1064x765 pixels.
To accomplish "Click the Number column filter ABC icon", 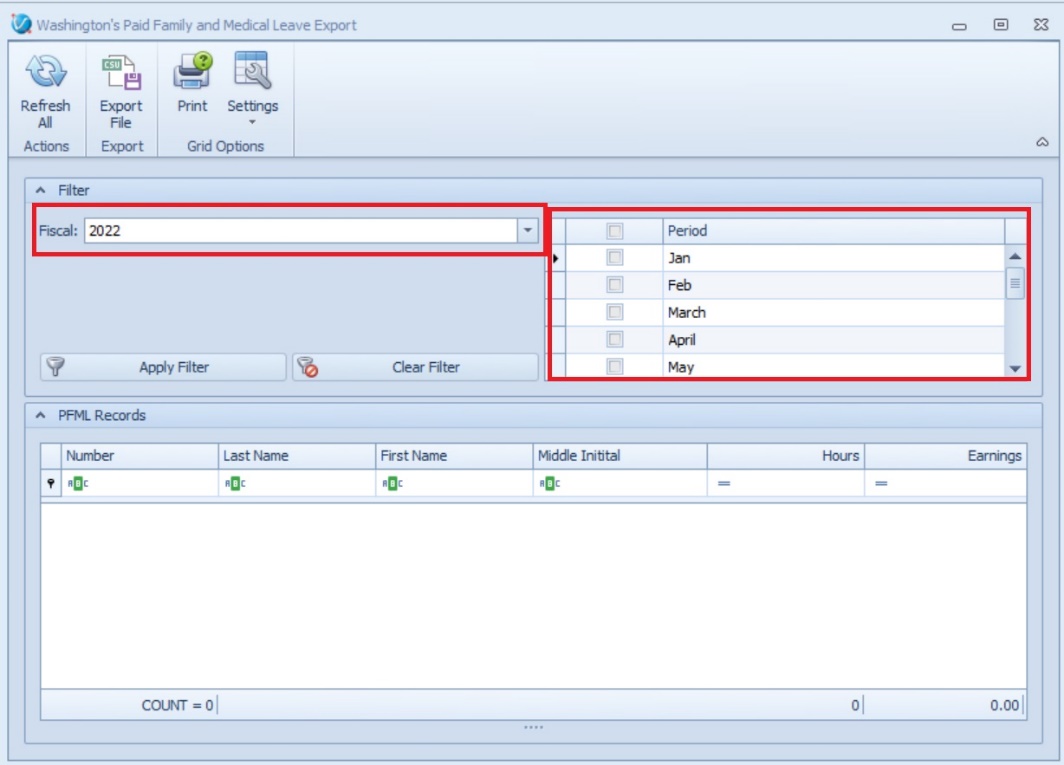I will click(x=77, y=484).
